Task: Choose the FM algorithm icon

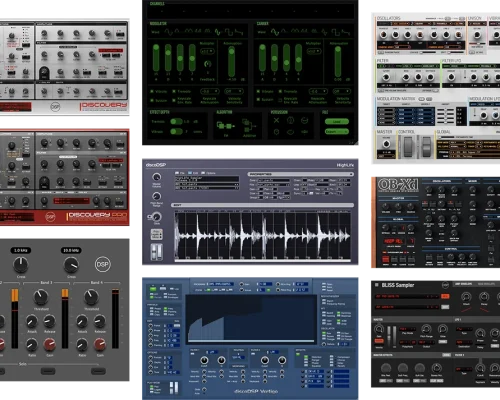Action: point(225,126)
